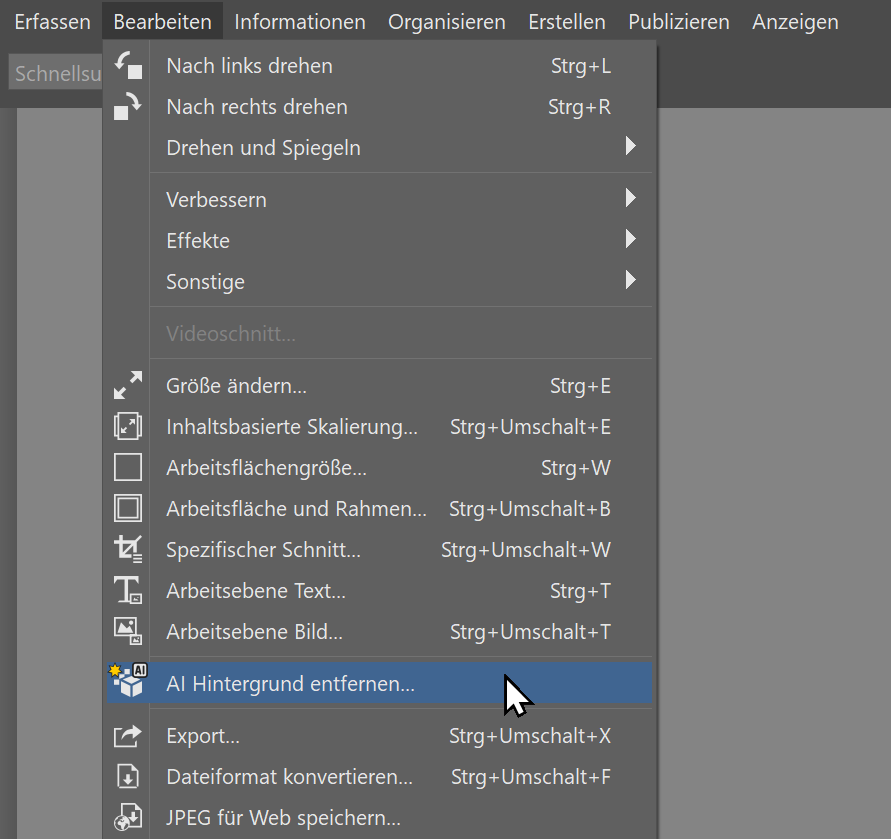The image size is (891, 839).
Task: Expand the Drehen und Spiegeln submenu
Action: tap(631, 146)
